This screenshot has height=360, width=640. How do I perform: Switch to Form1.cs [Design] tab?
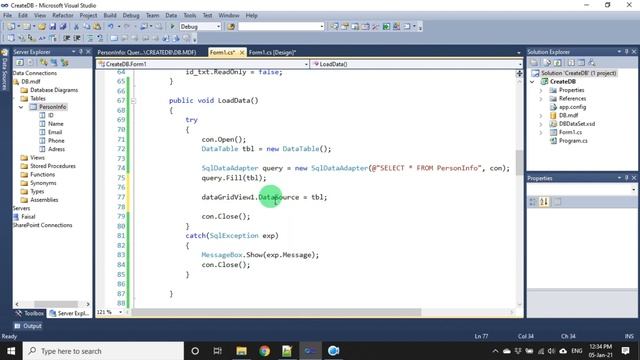[272, 52]
